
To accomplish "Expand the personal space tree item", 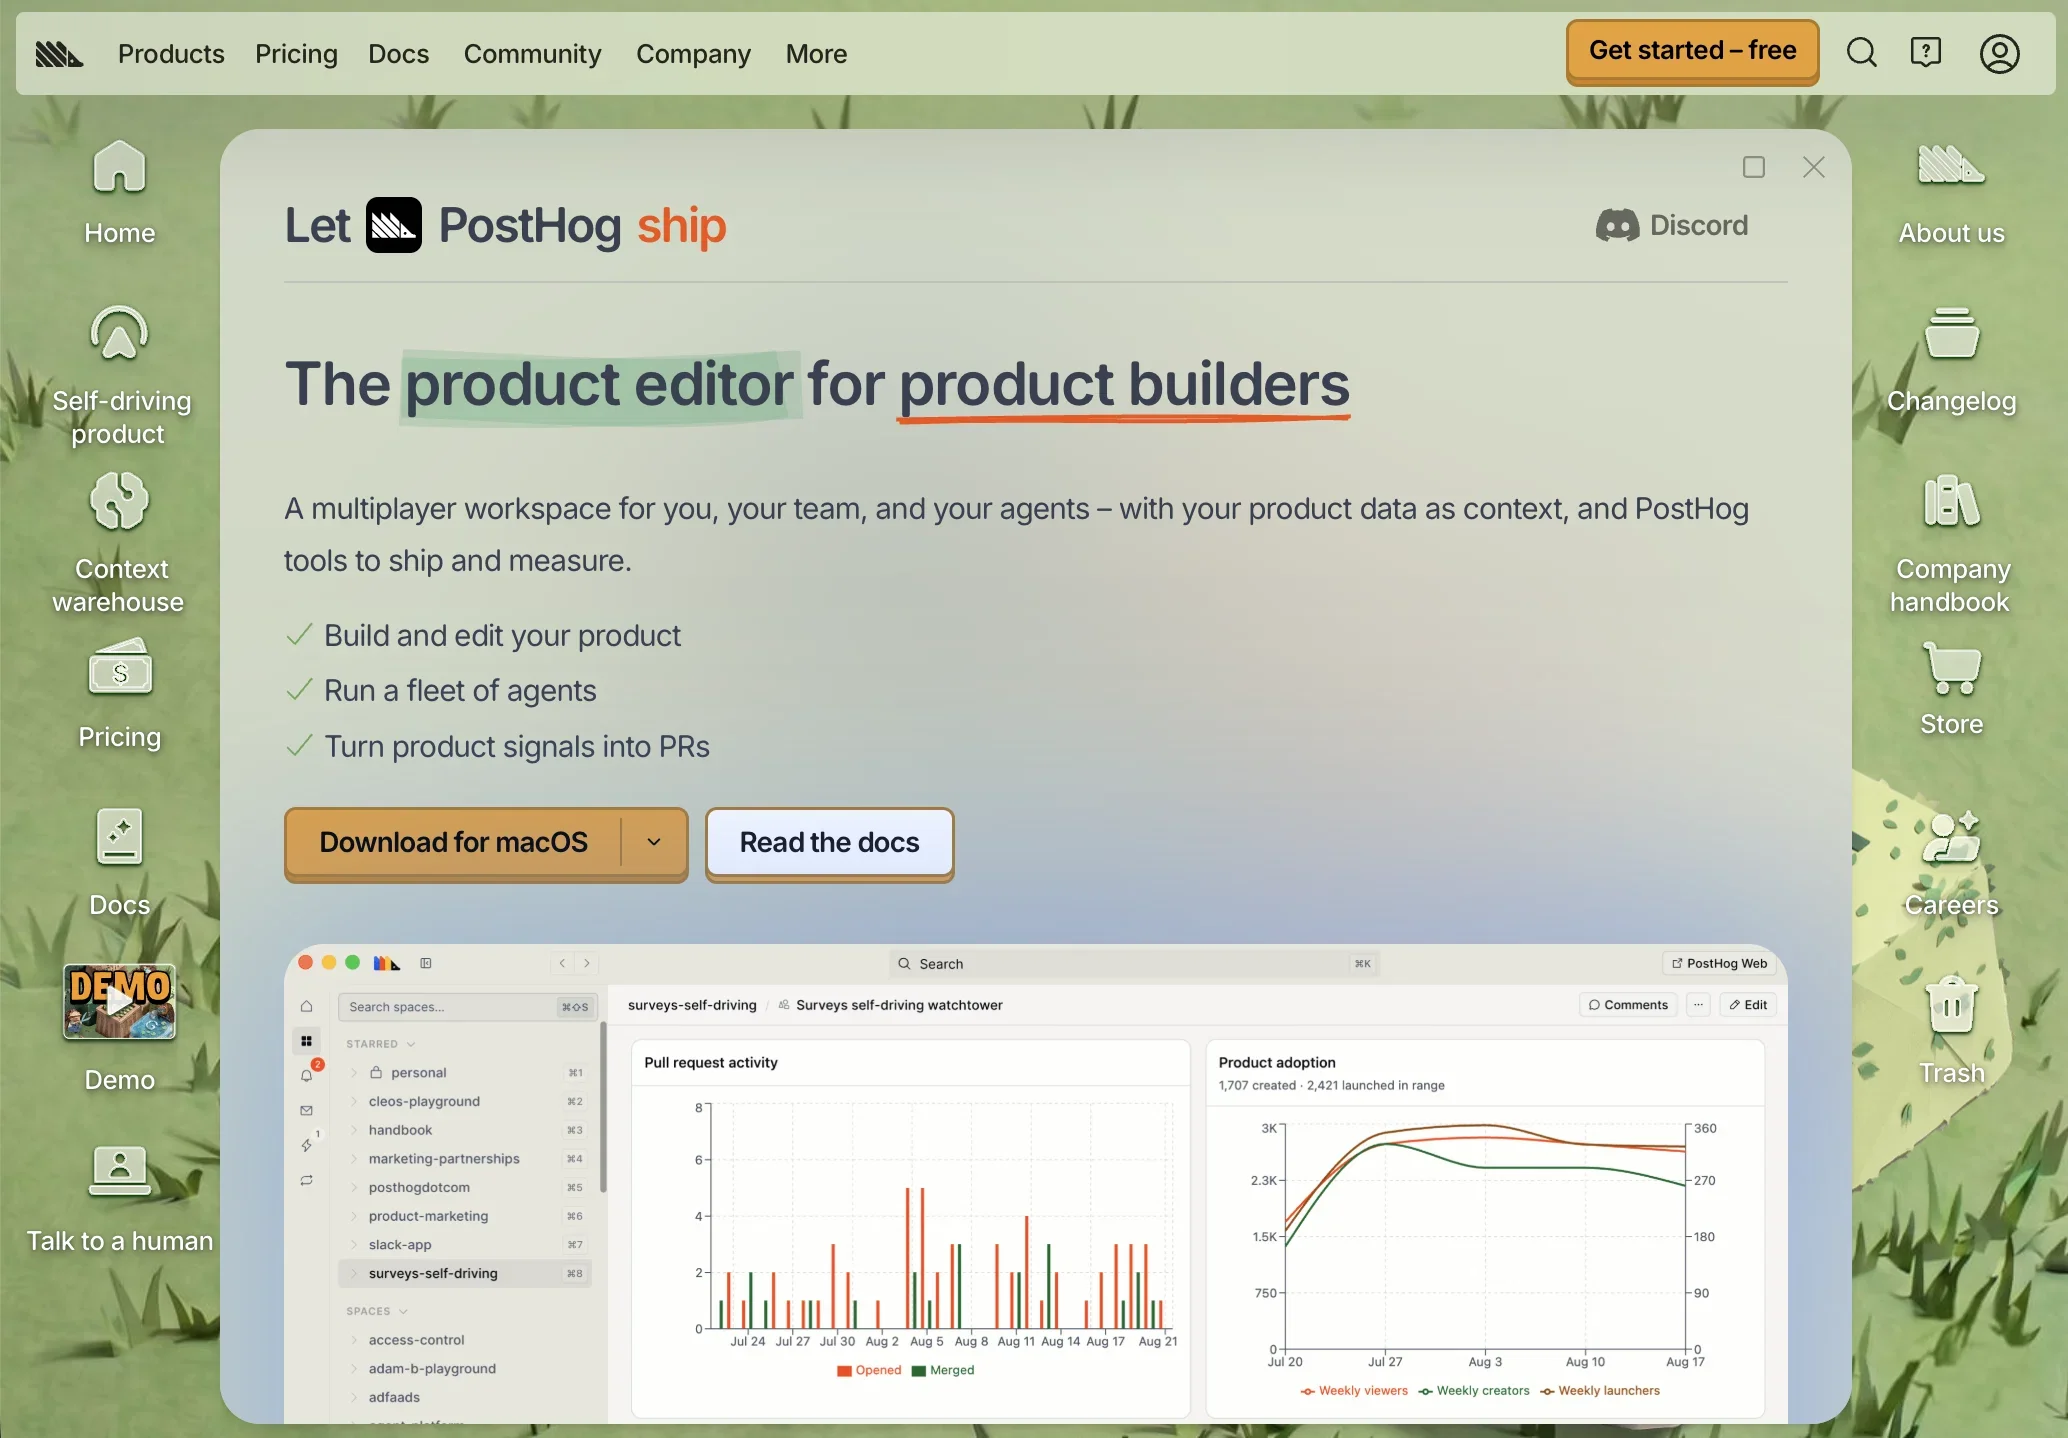I will [x=354, y=1073].
